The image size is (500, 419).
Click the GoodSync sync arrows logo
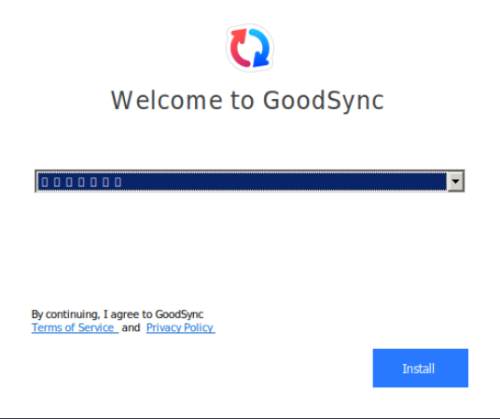[250, 48]
